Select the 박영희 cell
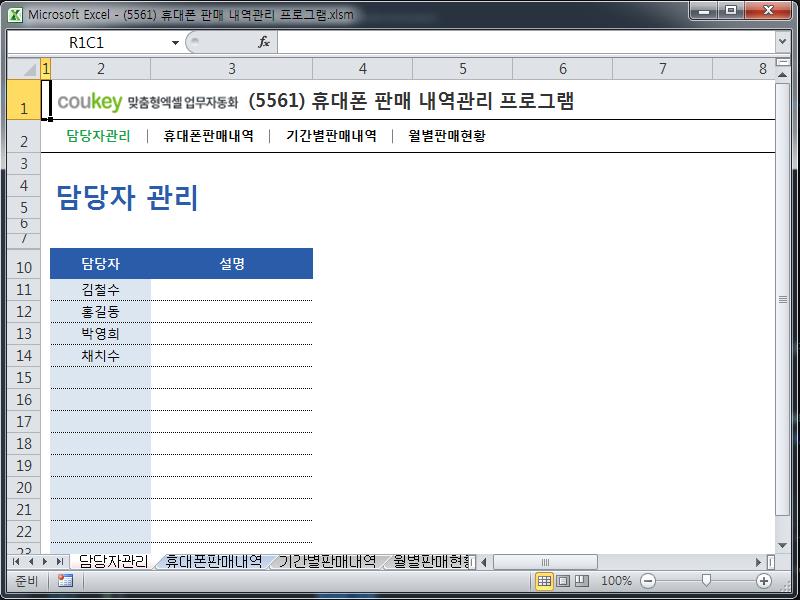800x600 pixels. click(101, 334)
